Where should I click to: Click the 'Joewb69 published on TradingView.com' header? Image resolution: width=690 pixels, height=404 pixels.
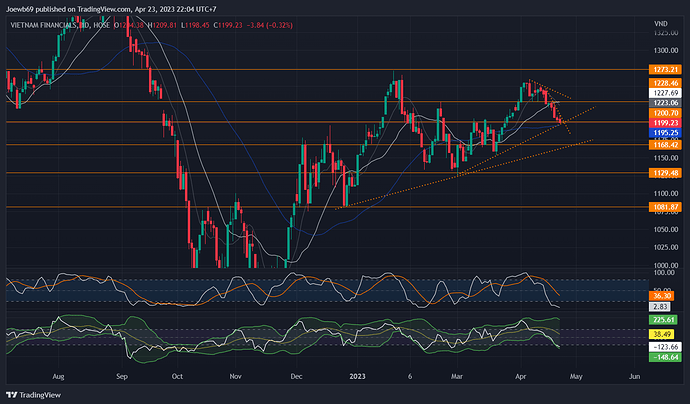pos(69,9)
